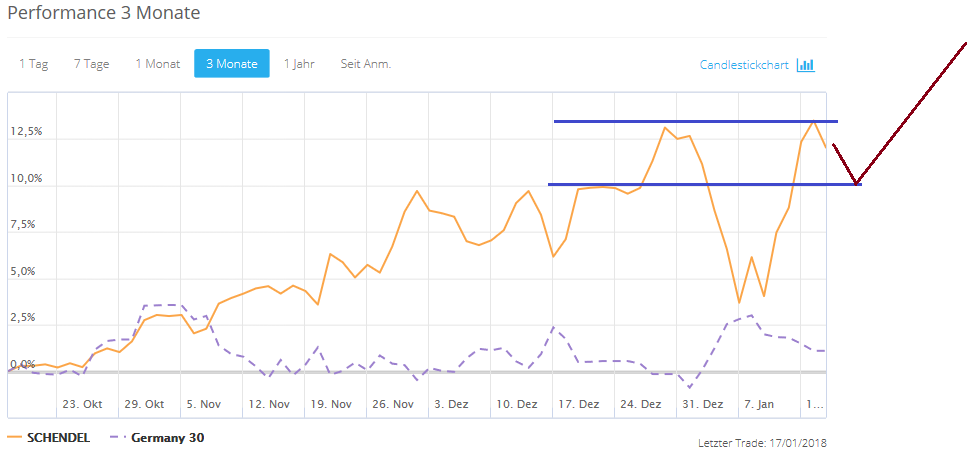Click the candlestick chart bar icon
974x456 pixels.
[x=806, y=65]
